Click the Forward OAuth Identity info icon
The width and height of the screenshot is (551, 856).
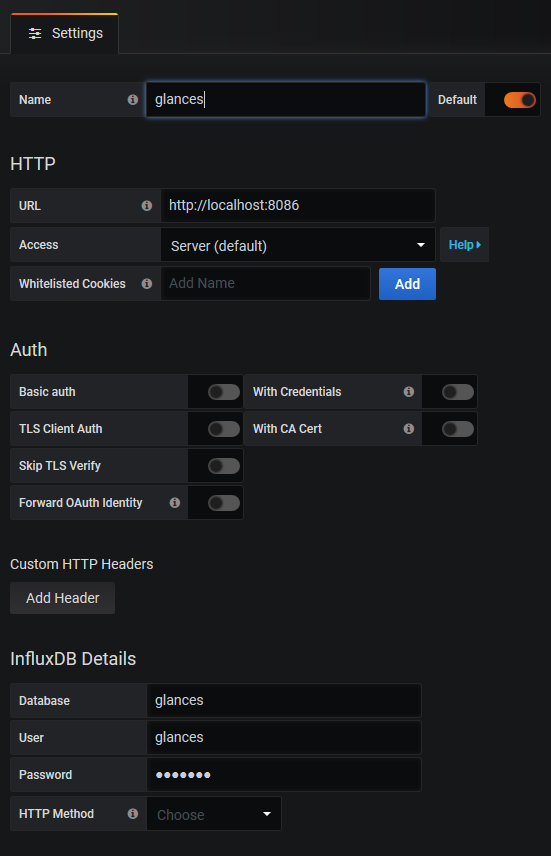[x=175, y=502]
